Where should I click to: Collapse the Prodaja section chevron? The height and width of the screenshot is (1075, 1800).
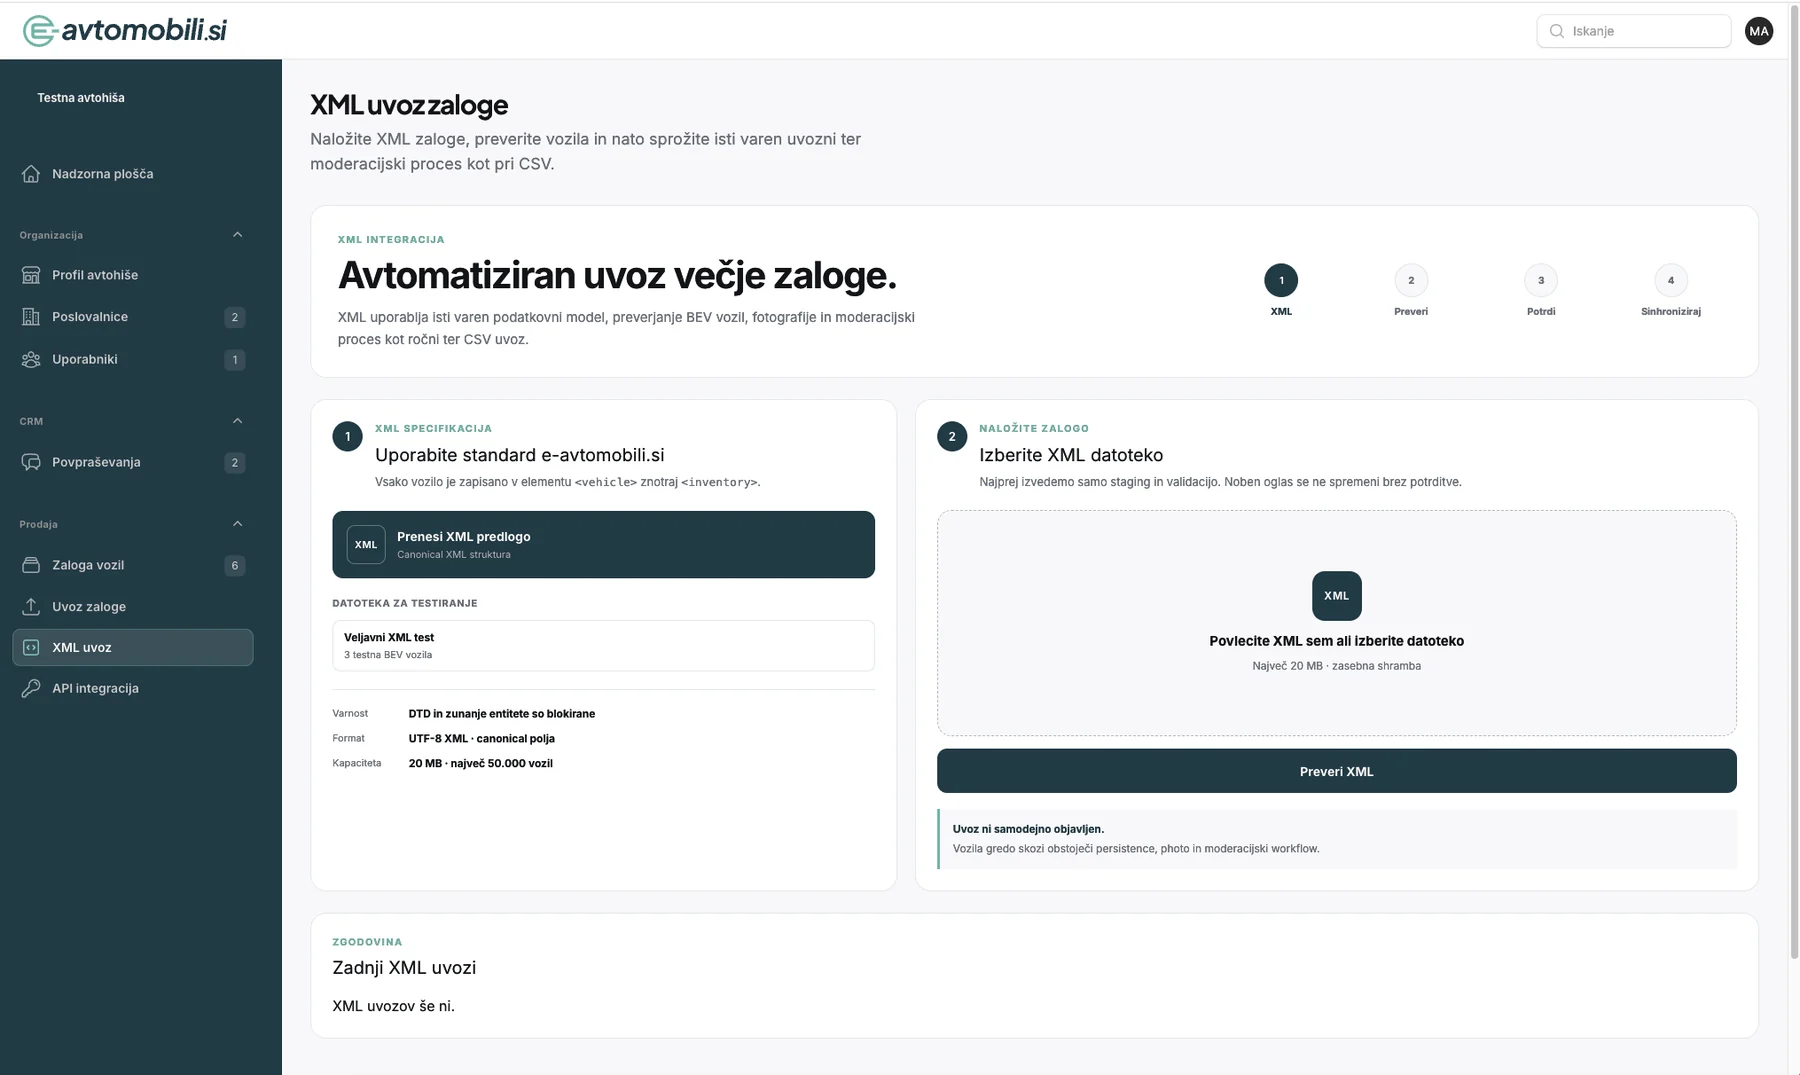237,524
